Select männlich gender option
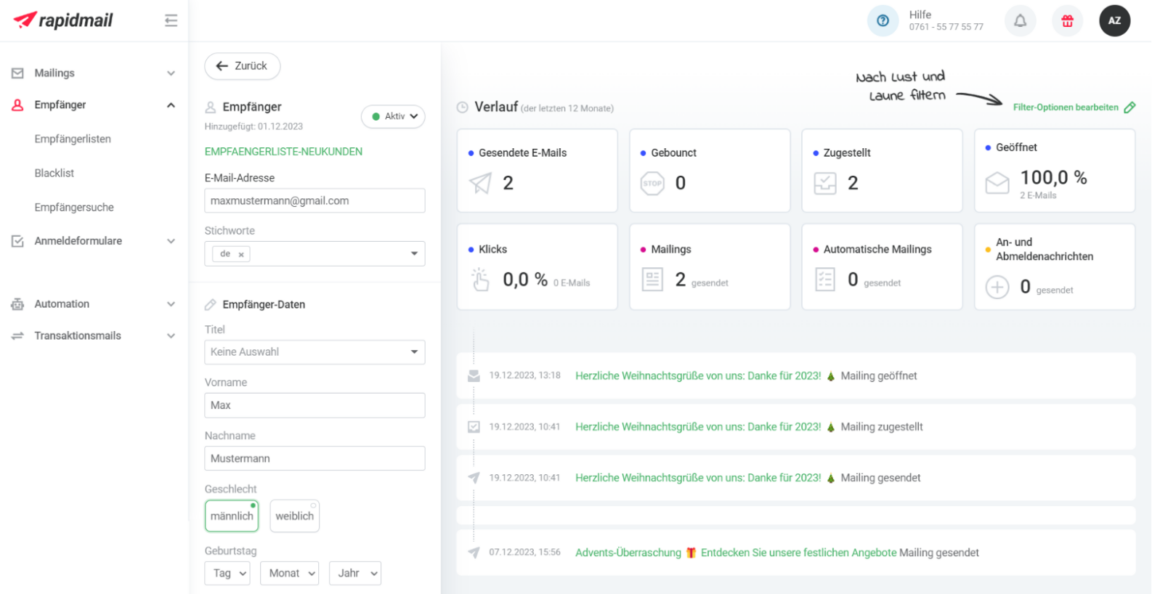1152x594 pixels. coord(231,516)
